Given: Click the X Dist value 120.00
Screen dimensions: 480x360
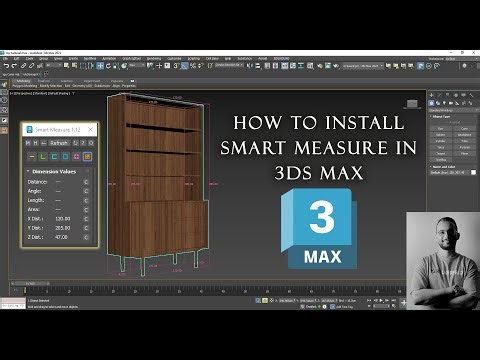Looking at the screenshot, I should [63, 219].
